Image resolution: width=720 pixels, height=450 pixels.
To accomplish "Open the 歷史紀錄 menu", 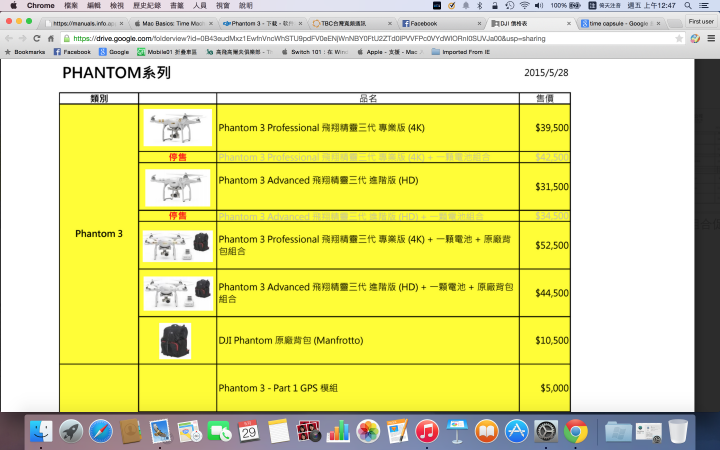I will coord(147,6).
